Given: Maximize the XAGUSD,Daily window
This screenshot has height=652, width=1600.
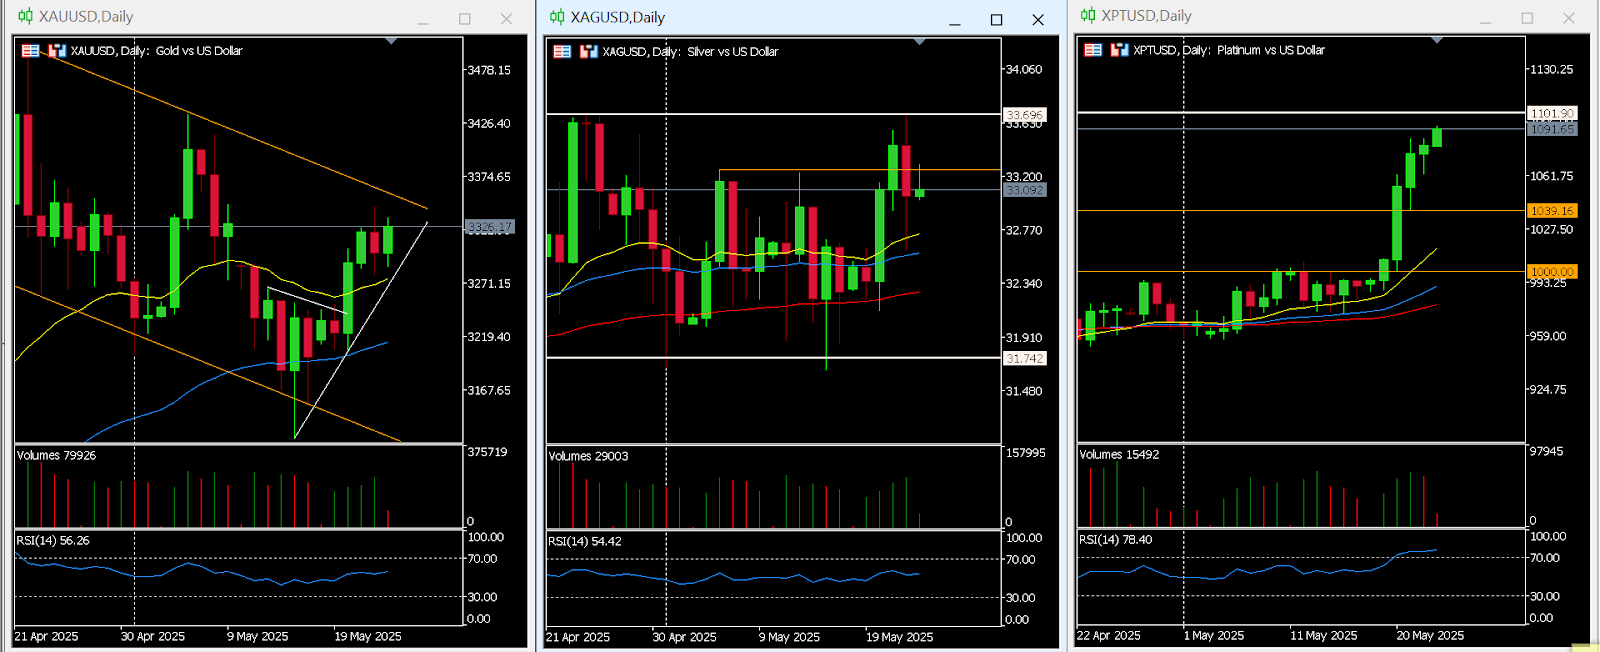Looking at the screenshot, I should 996,20.
